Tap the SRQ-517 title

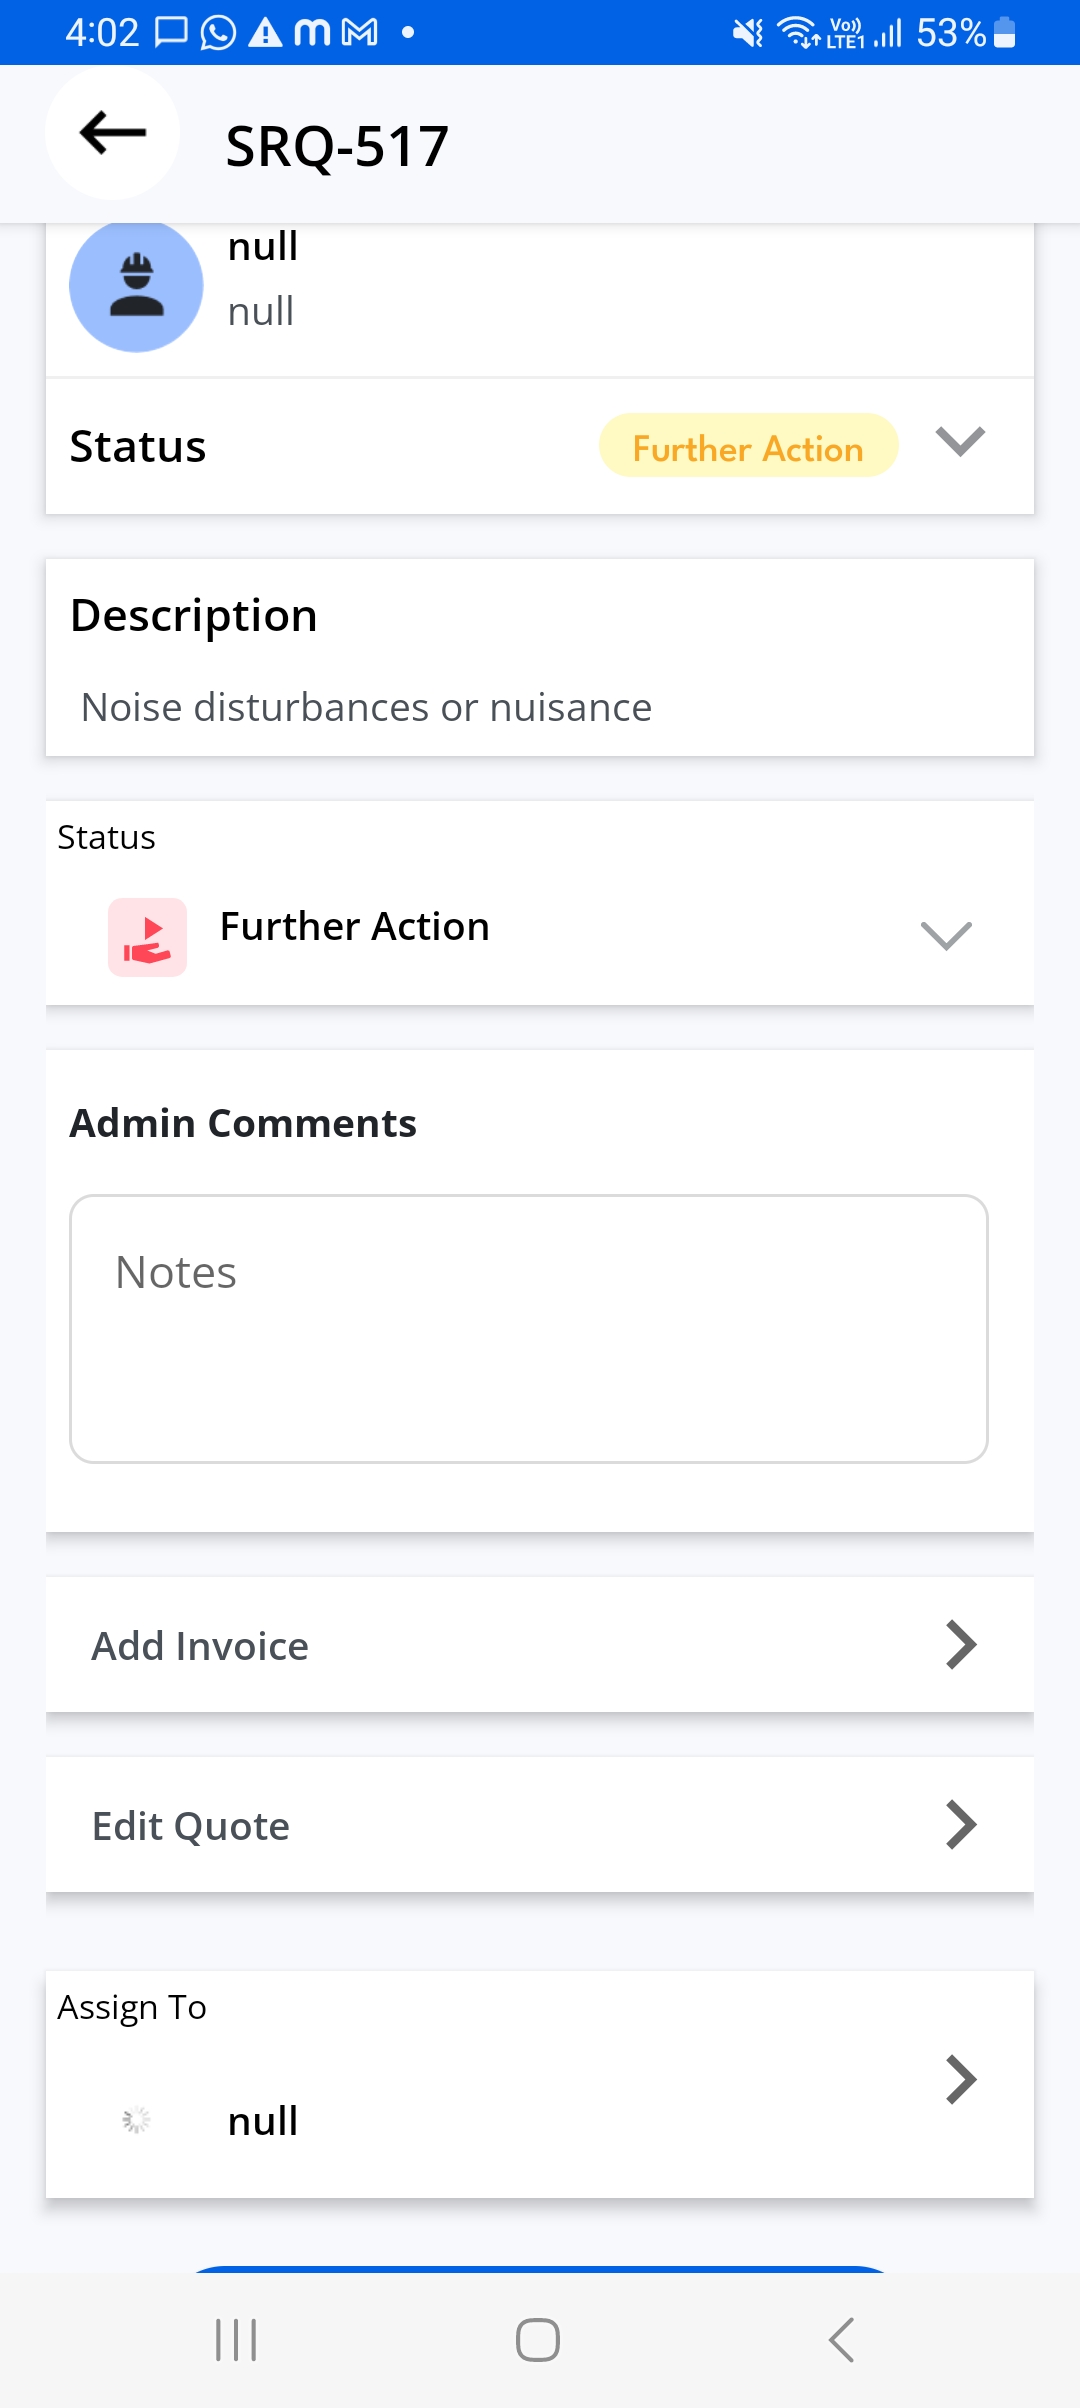tap(337, 146)
